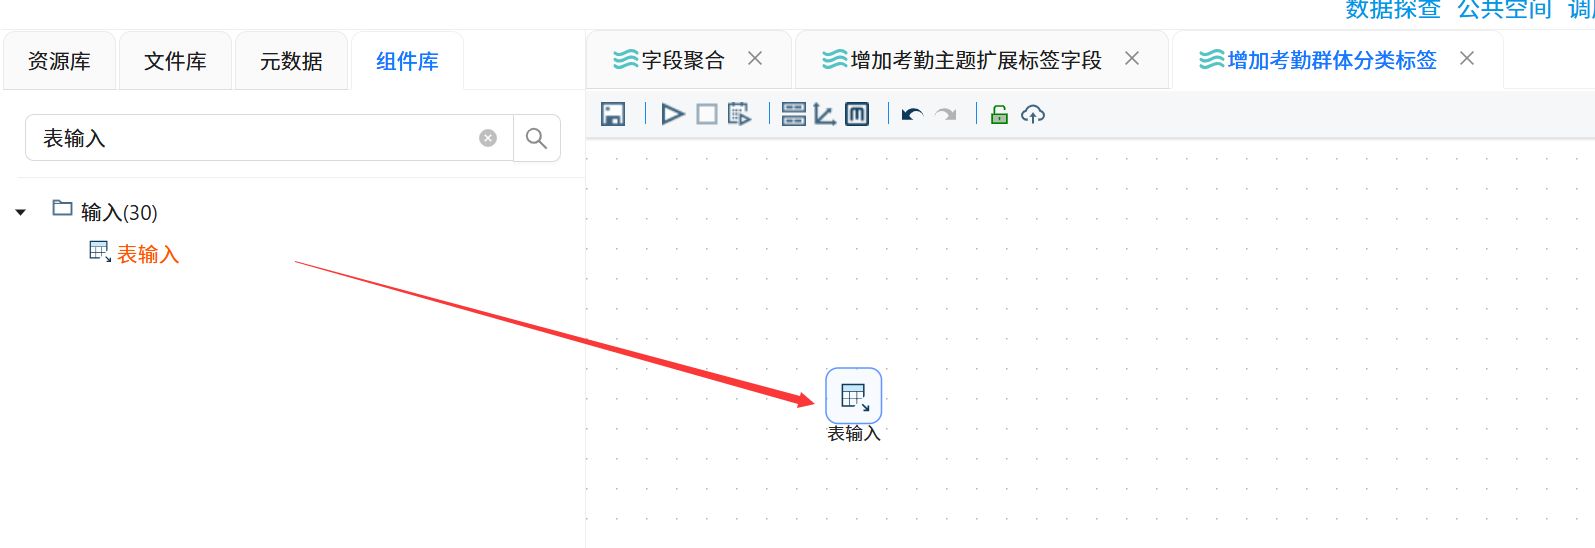
Task: Open the 数据探查 link
Action: pos(1393,9)
